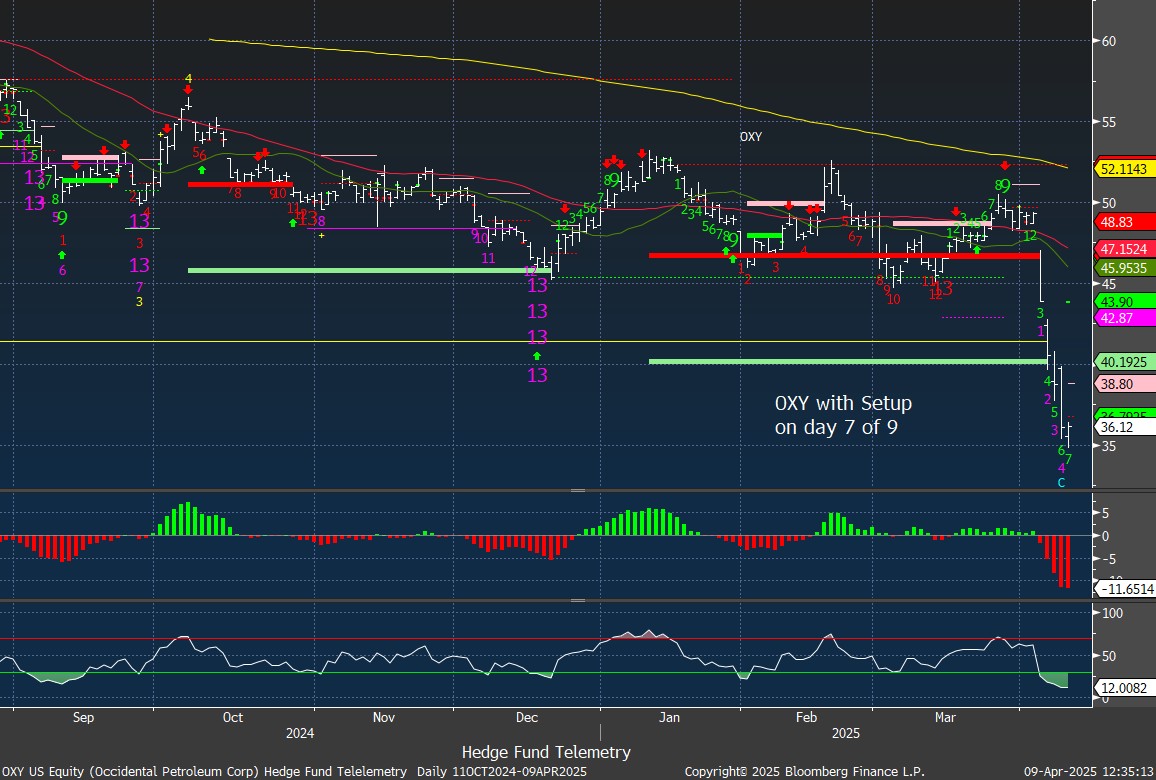The height and width of the screenshot is (780, 1156).
Task: Select the Feb month label
Action: [807, 717]
